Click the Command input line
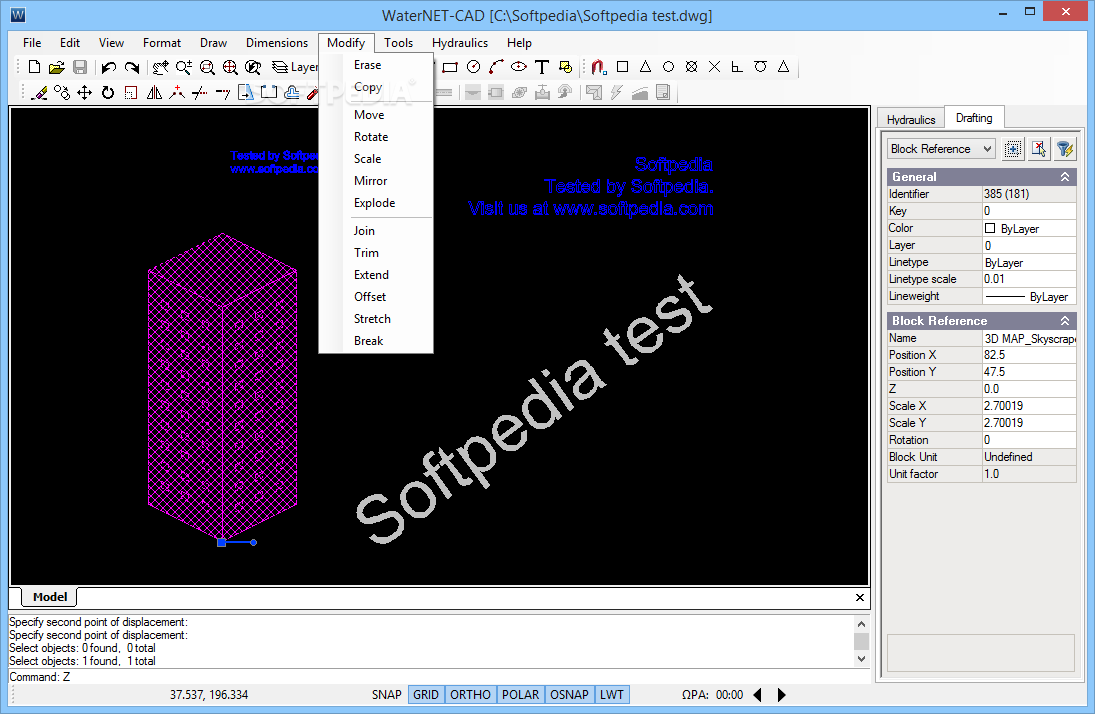The width and height of the screenshot is (1095, 714). point(439,676)
